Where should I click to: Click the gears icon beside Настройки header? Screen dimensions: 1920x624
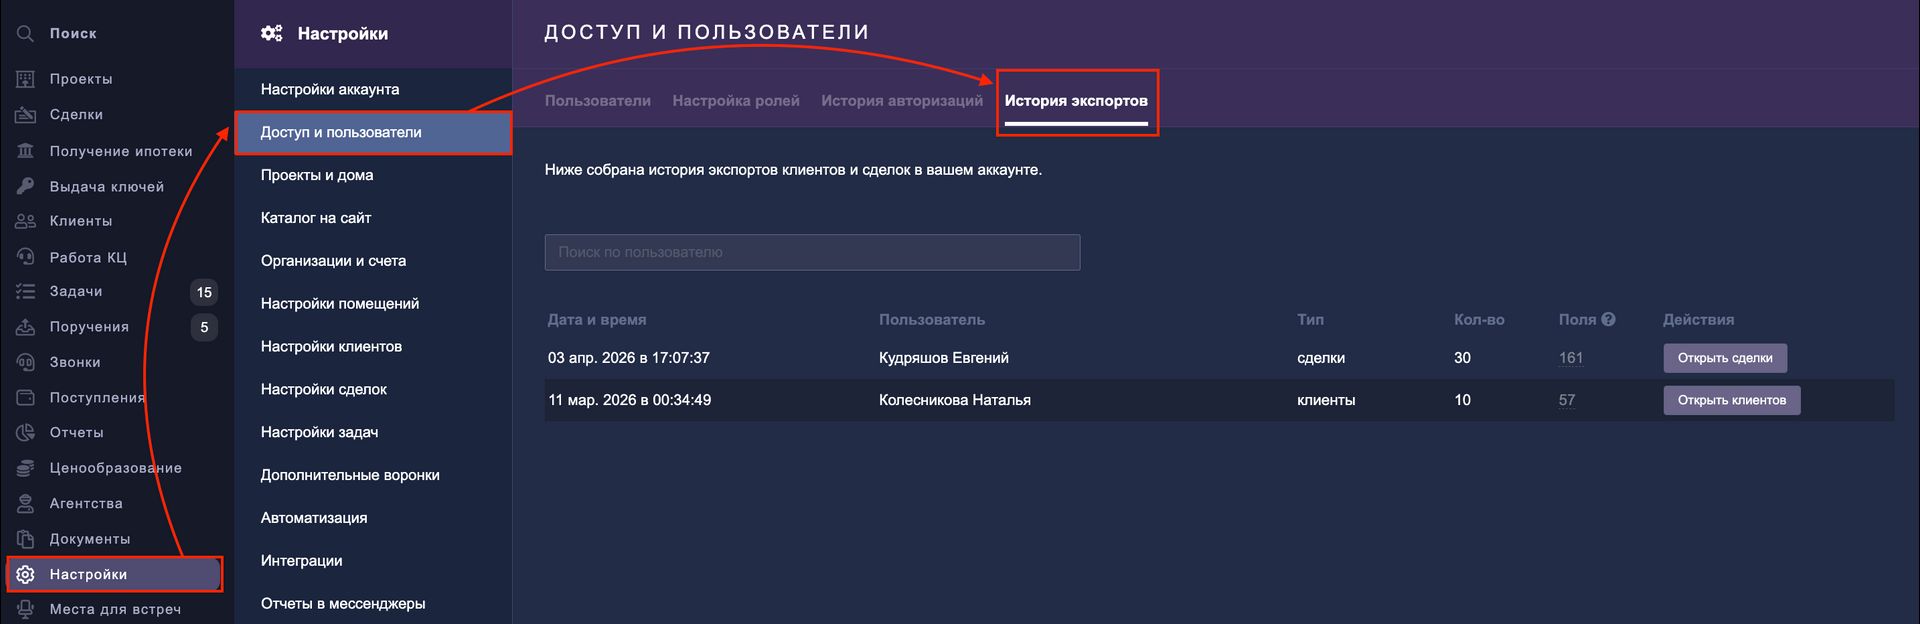pos(271,33)
